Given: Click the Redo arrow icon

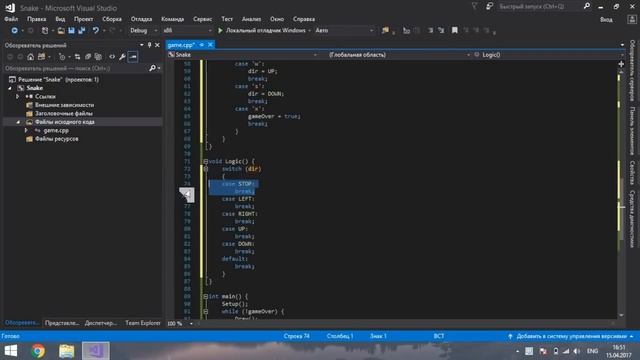Looking at the screenshot, I should [x=113, y=31].
